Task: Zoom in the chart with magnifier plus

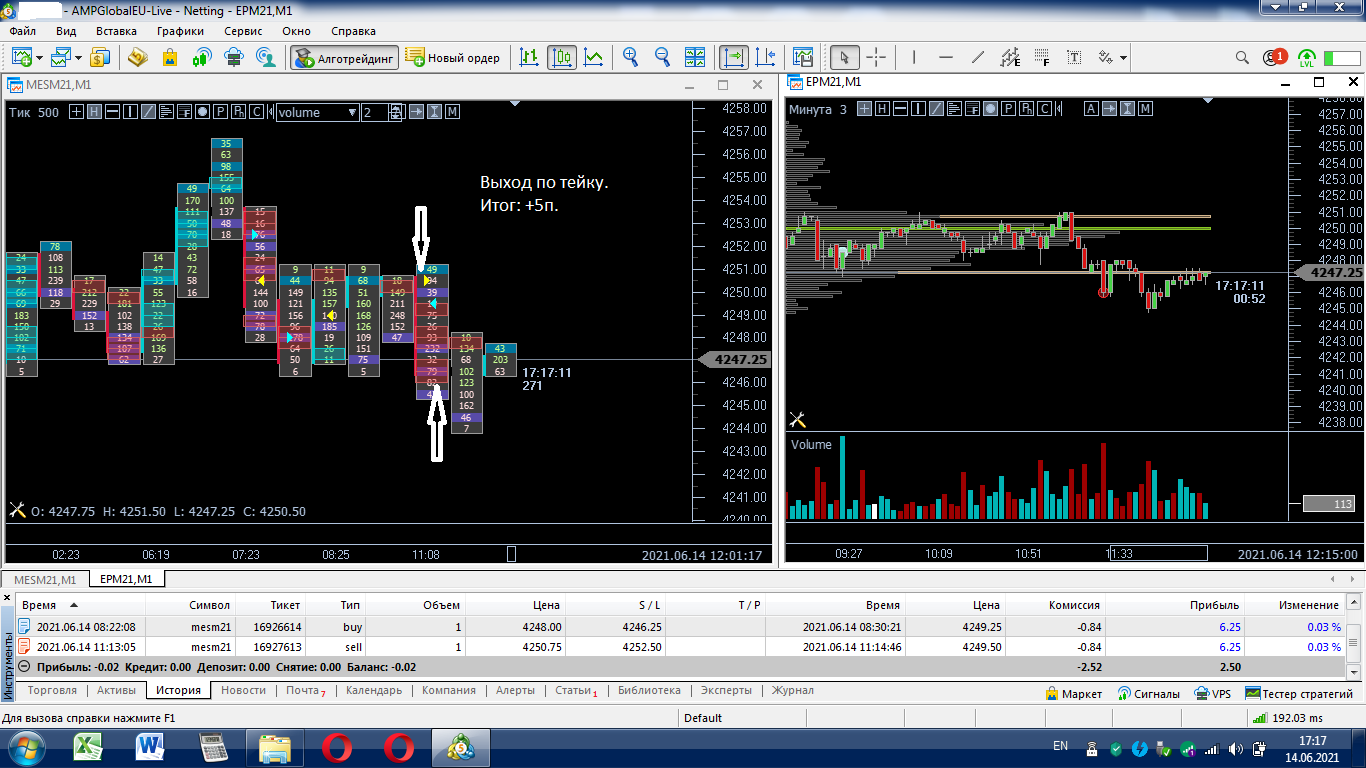Action: click(x=630, y=57)
